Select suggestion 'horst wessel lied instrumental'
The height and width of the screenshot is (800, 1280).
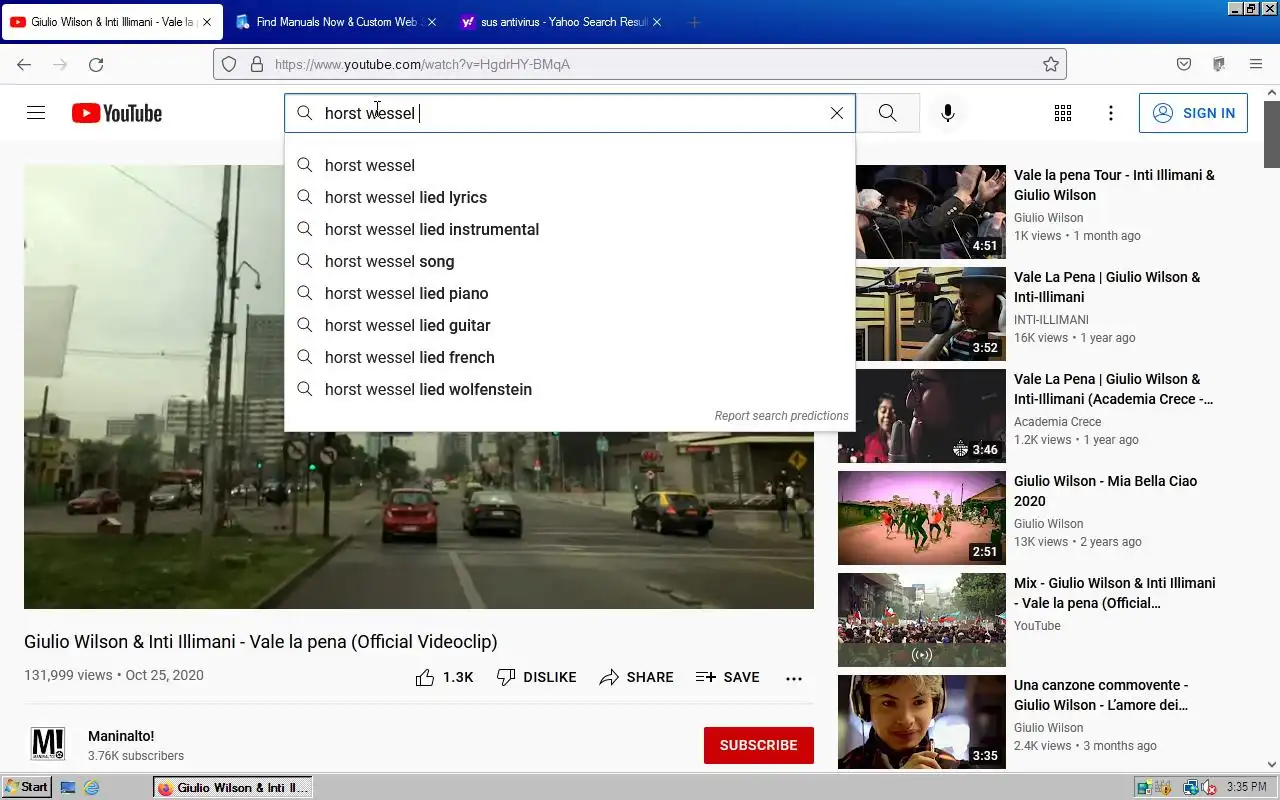570,229
